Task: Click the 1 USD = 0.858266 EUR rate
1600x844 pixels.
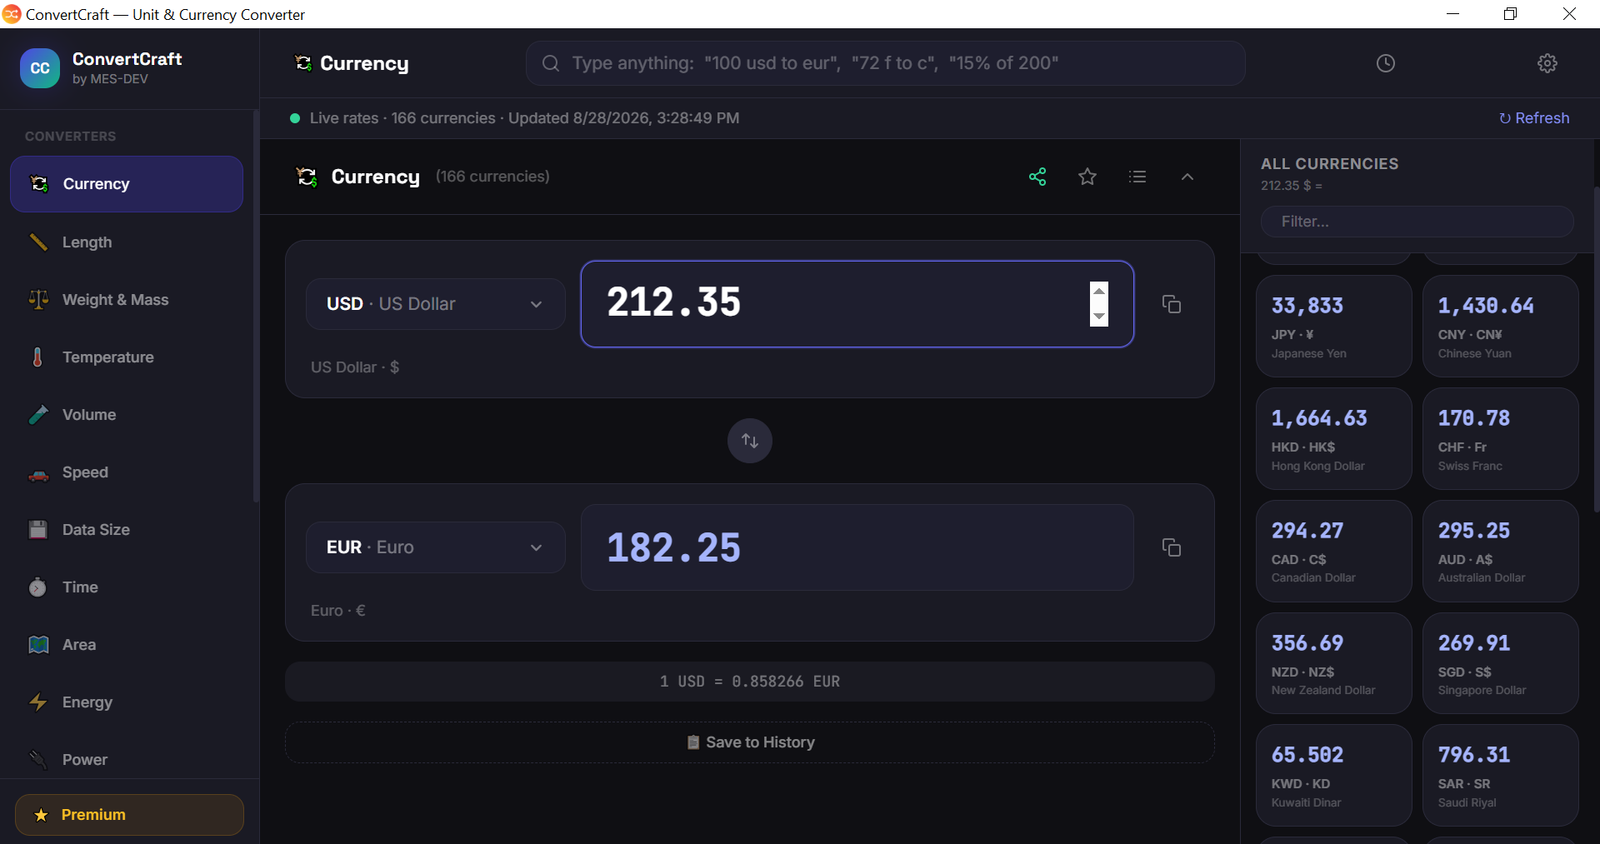Action: [x=750, y=681]
